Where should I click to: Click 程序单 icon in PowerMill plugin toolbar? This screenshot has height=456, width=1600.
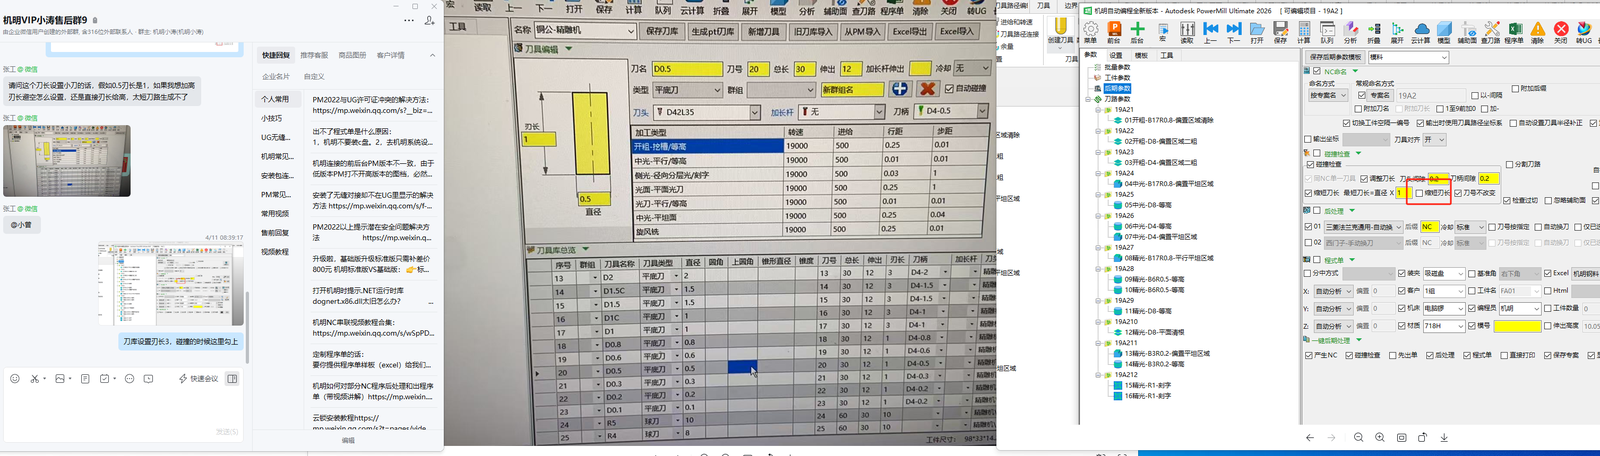click(x=1514, y=32)
